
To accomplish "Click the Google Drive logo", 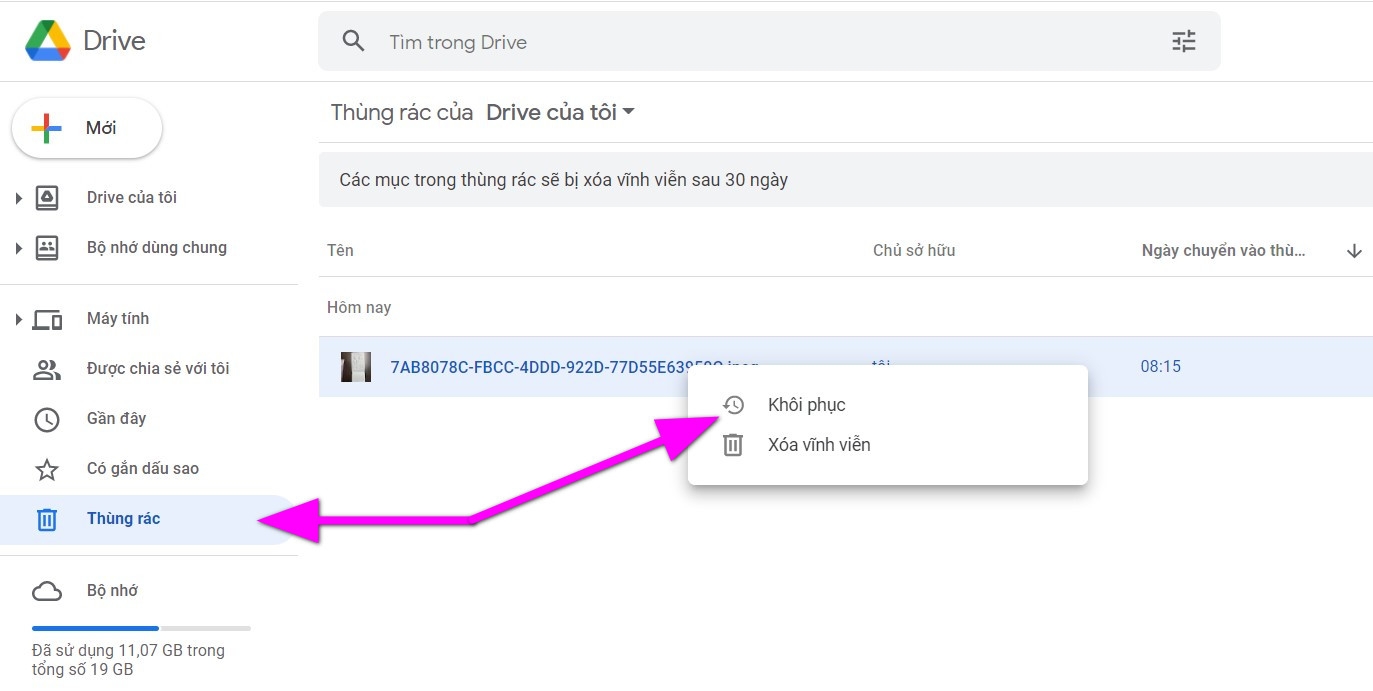I will coord(45,40).
